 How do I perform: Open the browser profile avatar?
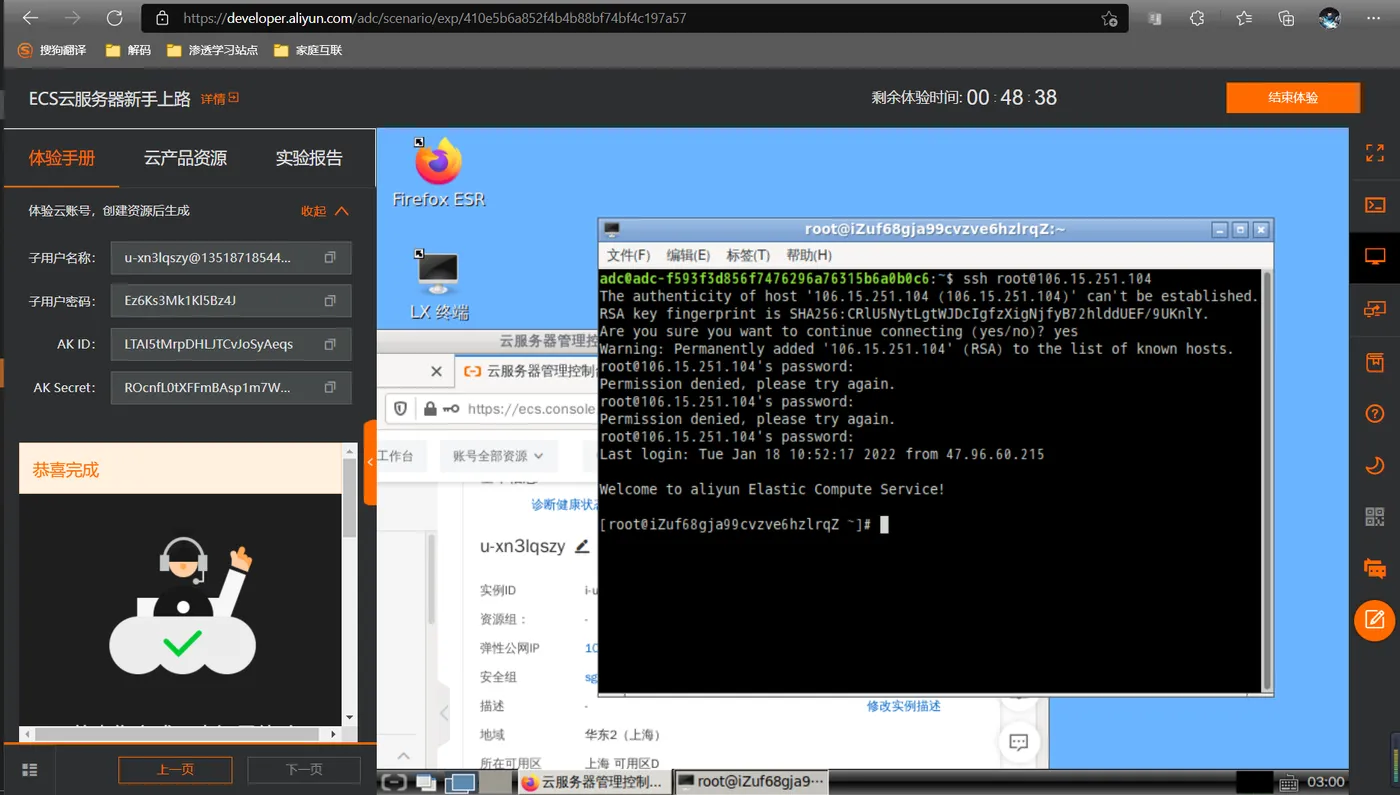coord(1329,18)
